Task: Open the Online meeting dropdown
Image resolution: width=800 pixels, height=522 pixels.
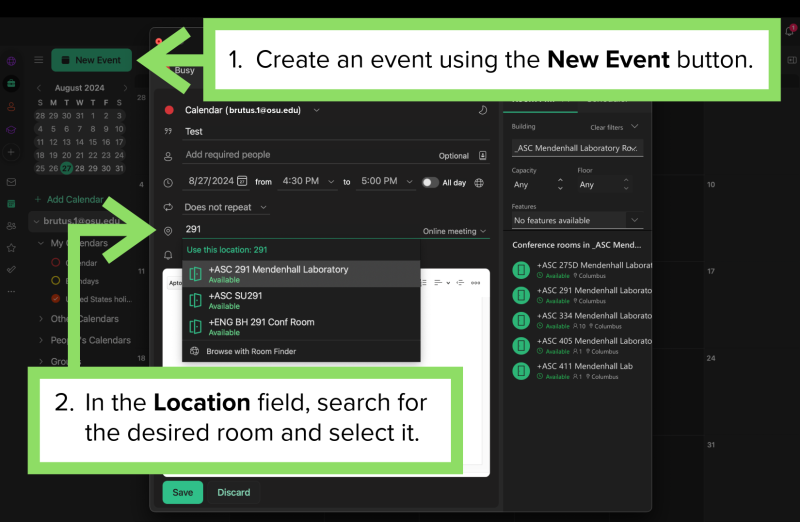Action: pyautogui.click(x=454, y=231)
